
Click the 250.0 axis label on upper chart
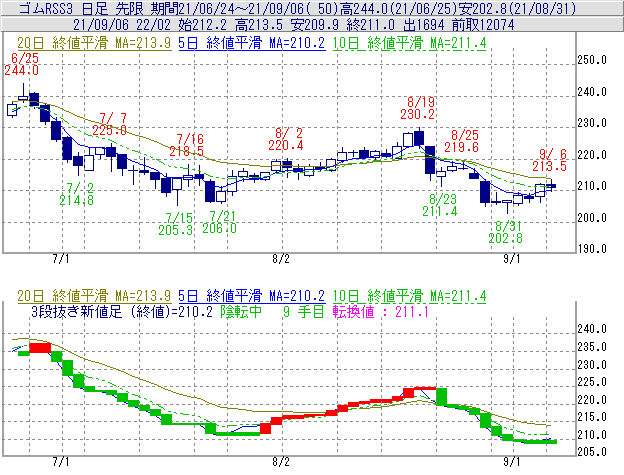point(592,60)
